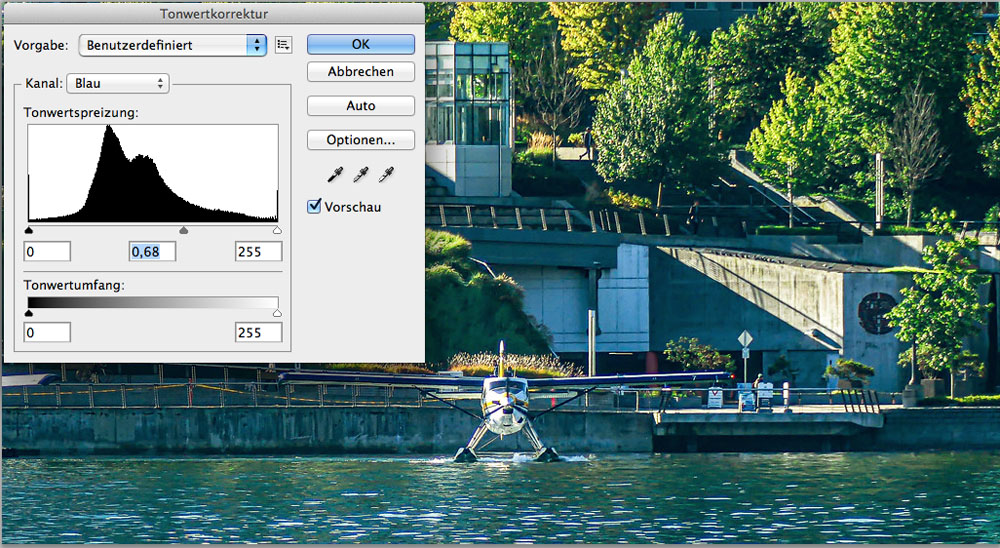Toggle the Vorschau preview checkbox

pyautogui.click(x=314, y=207)
